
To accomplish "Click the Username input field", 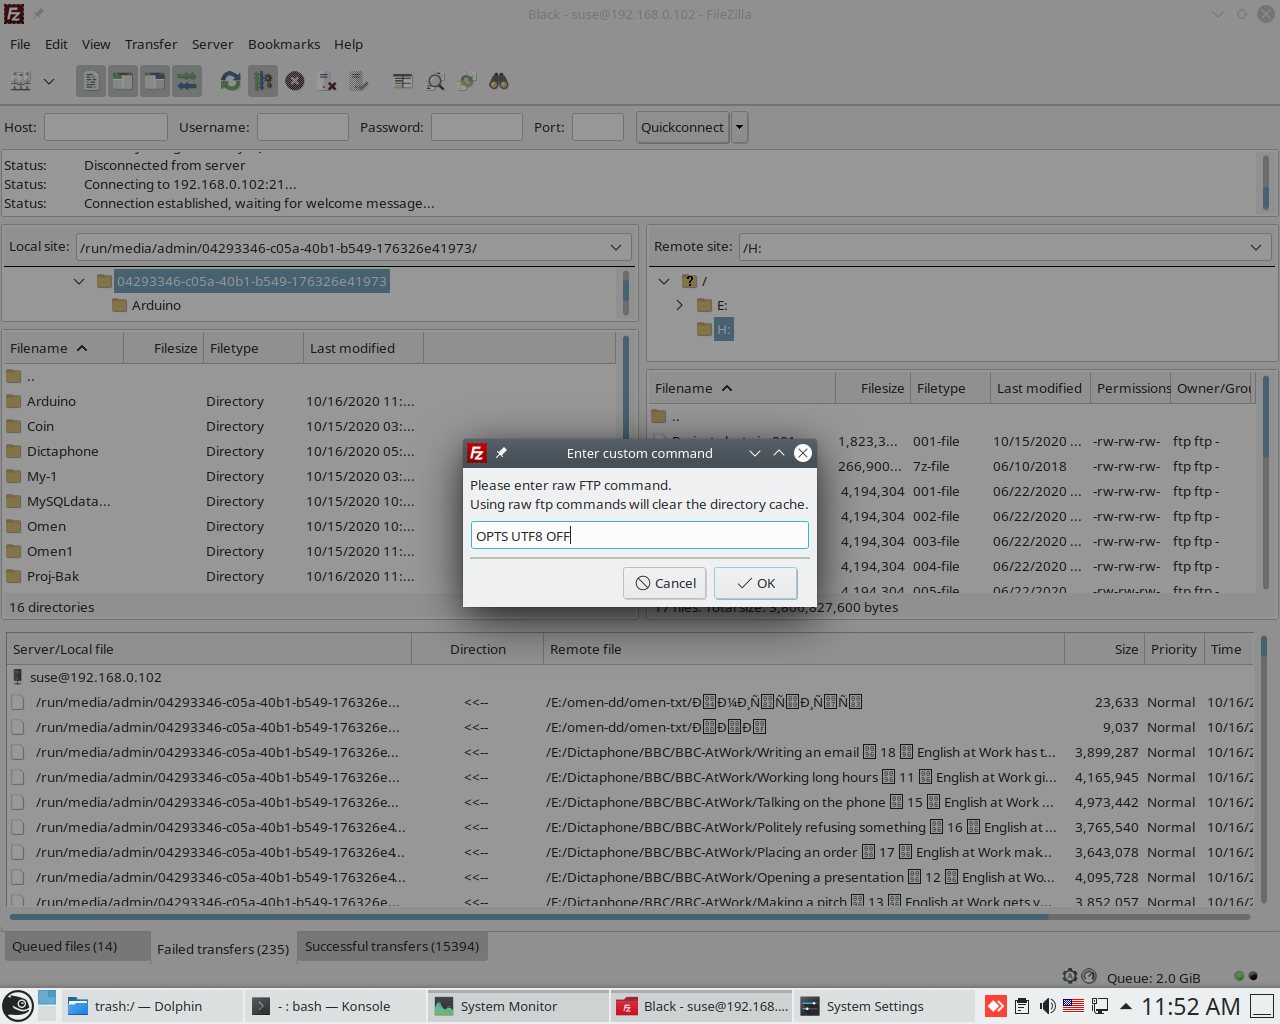I will pyautogui.click(x=303, y=127).
